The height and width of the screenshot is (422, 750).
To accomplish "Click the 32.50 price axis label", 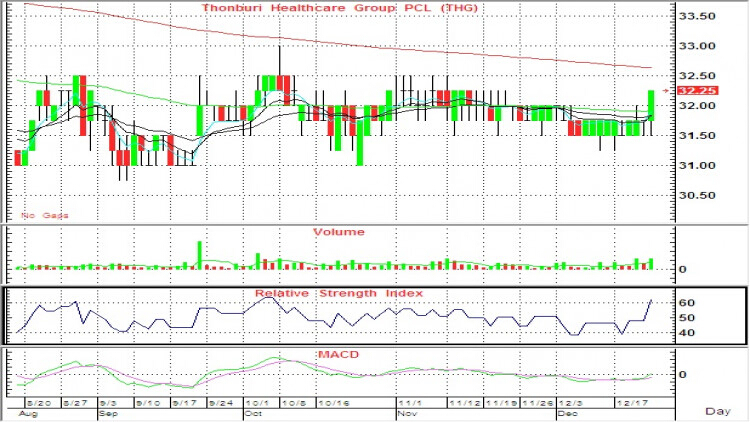I will point(697,76).
